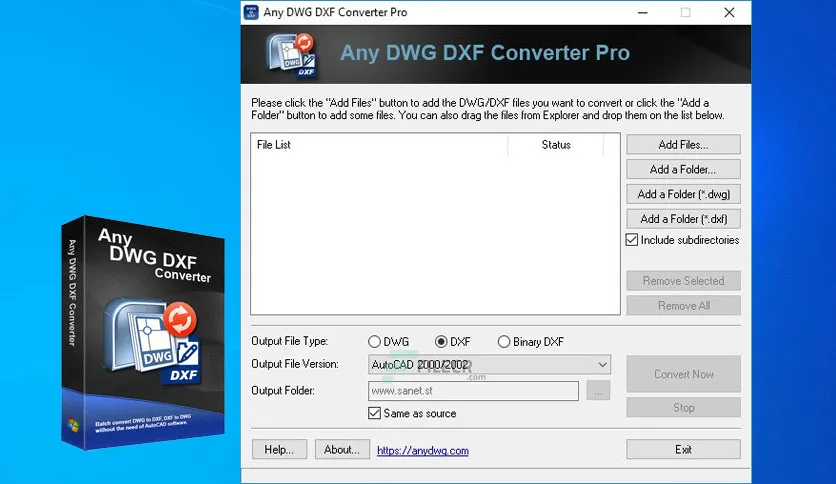Click the Output File Type: label

coord(290,341)
